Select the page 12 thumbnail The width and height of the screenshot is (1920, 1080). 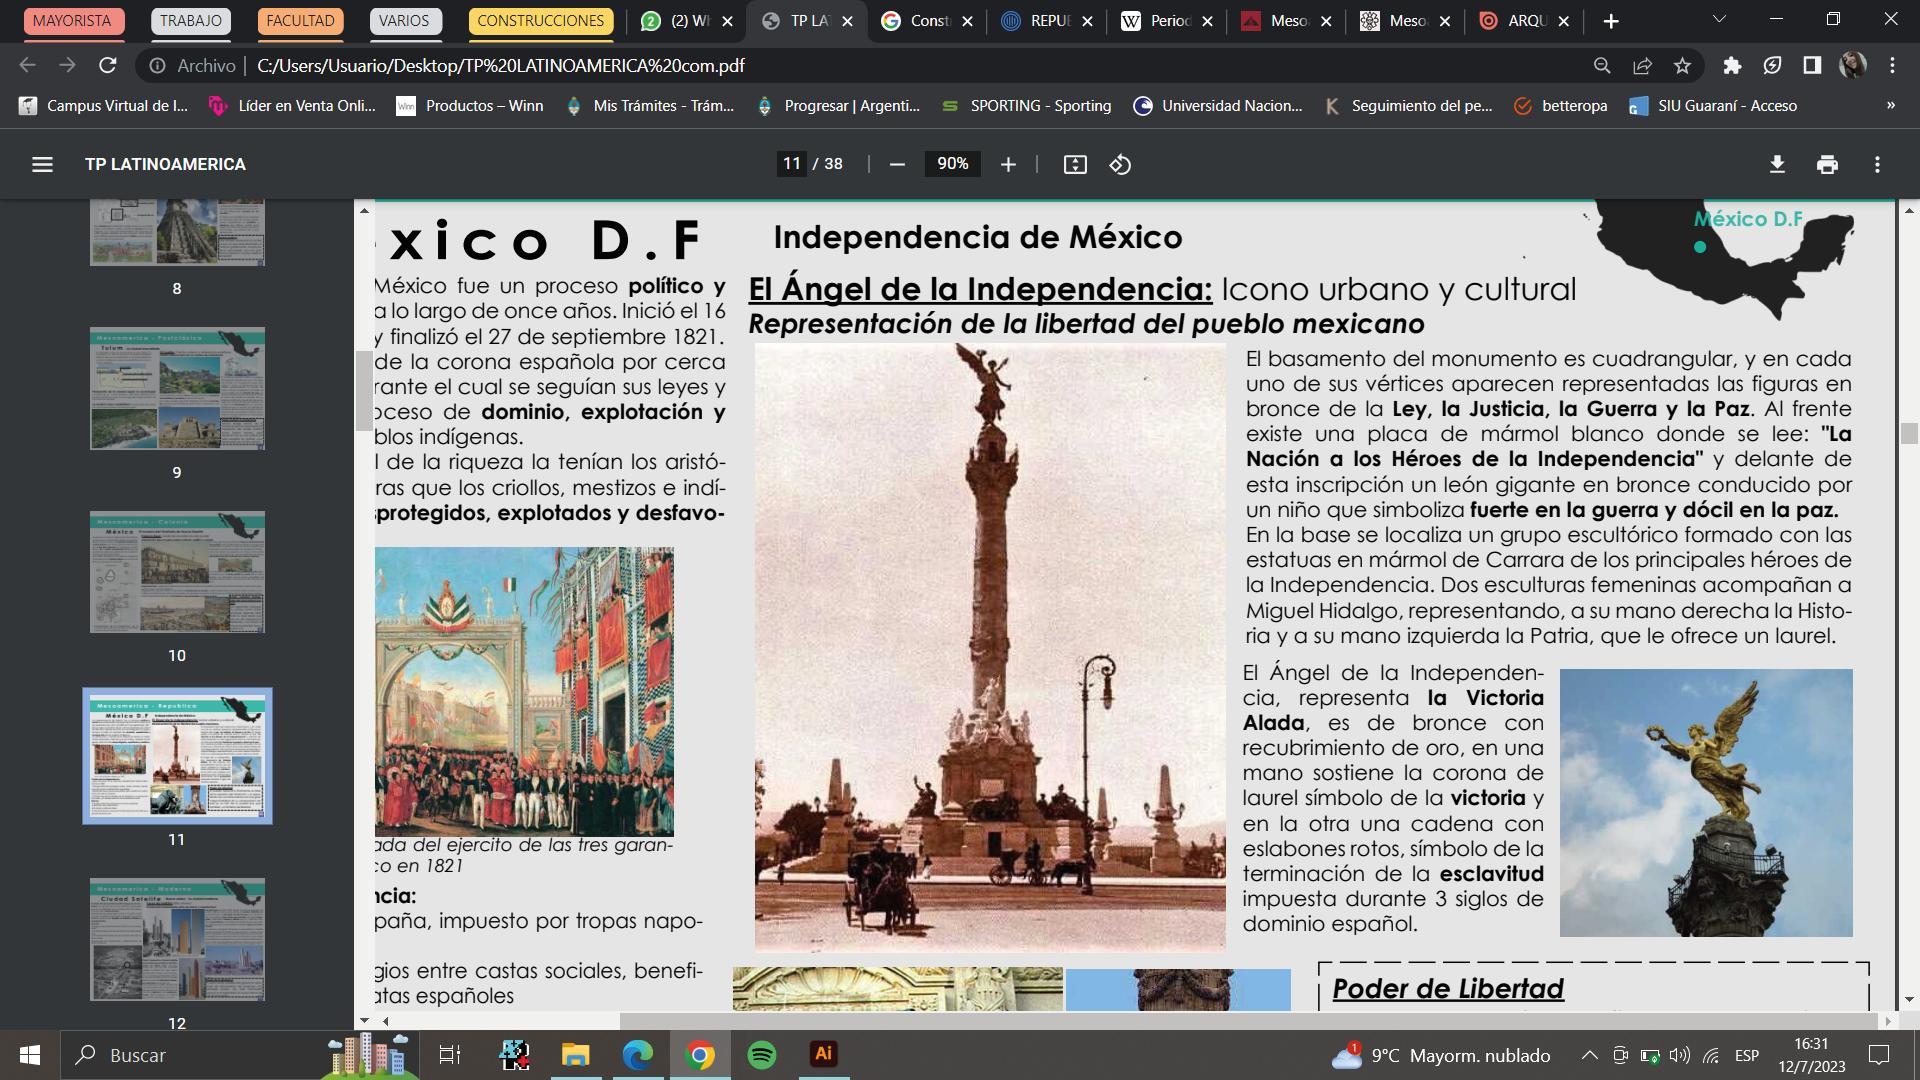[x=177, y=939]
